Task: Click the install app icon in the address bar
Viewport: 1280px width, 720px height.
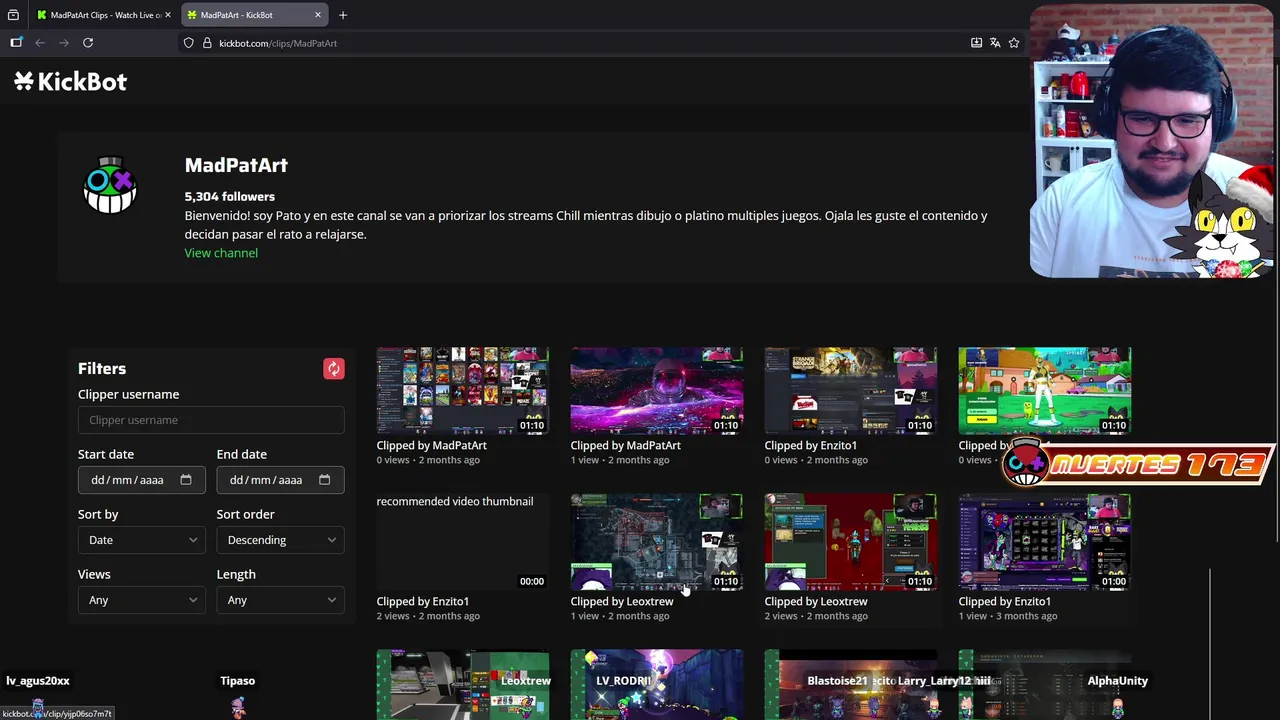Action: point(976,43)
